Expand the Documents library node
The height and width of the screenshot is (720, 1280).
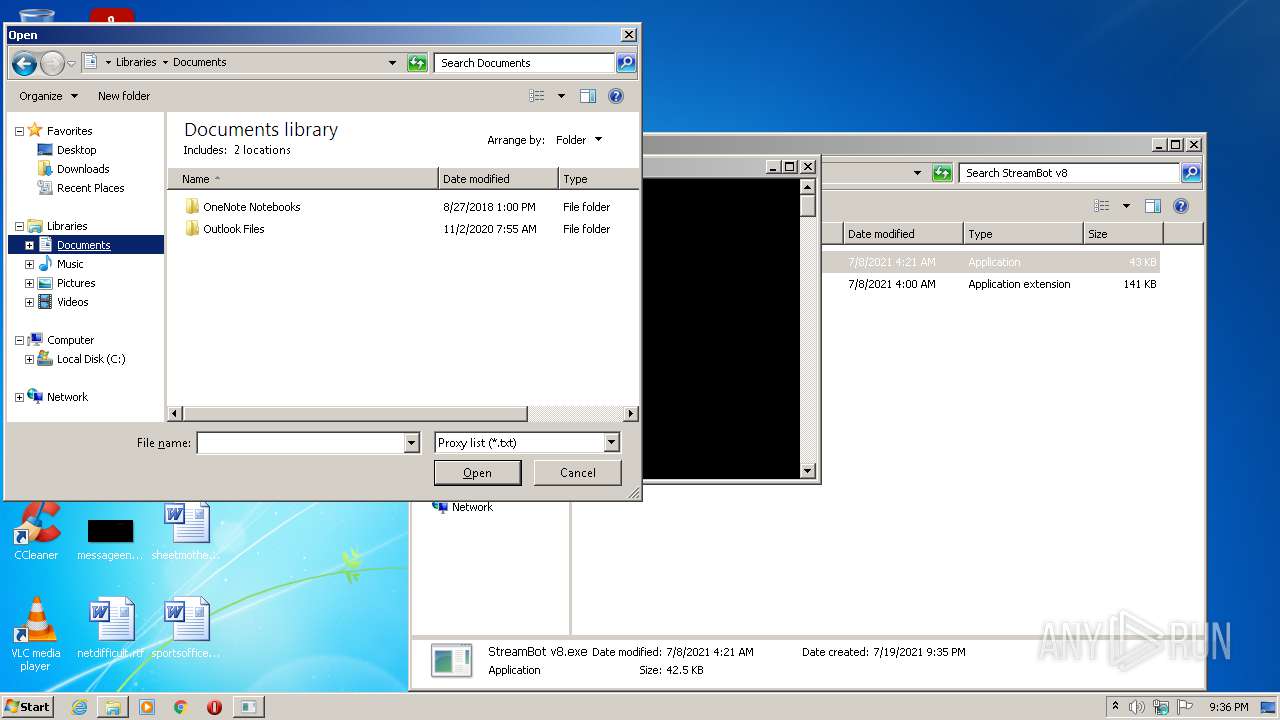click(x=29, y=245)
